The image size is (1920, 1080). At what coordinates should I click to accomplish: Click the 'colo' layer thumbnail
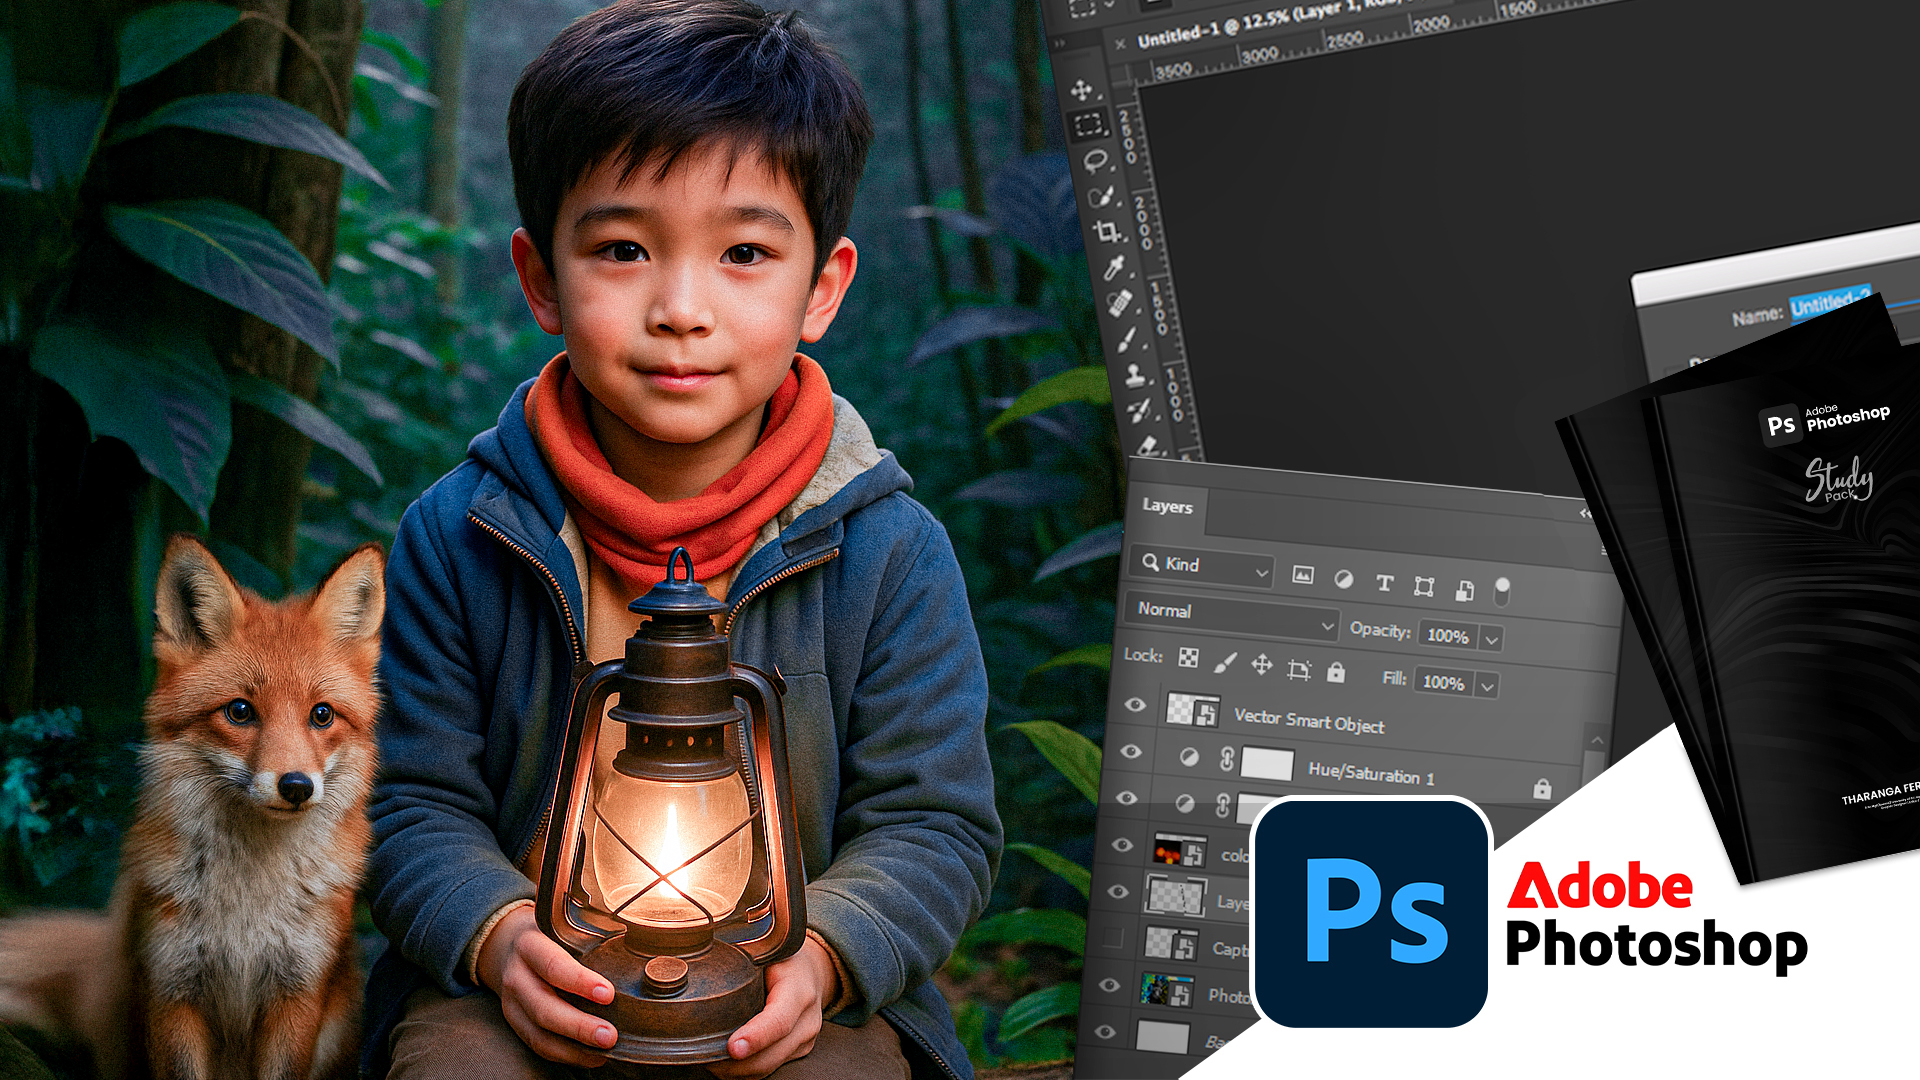pyautogui.click(x=1179, y=851)
